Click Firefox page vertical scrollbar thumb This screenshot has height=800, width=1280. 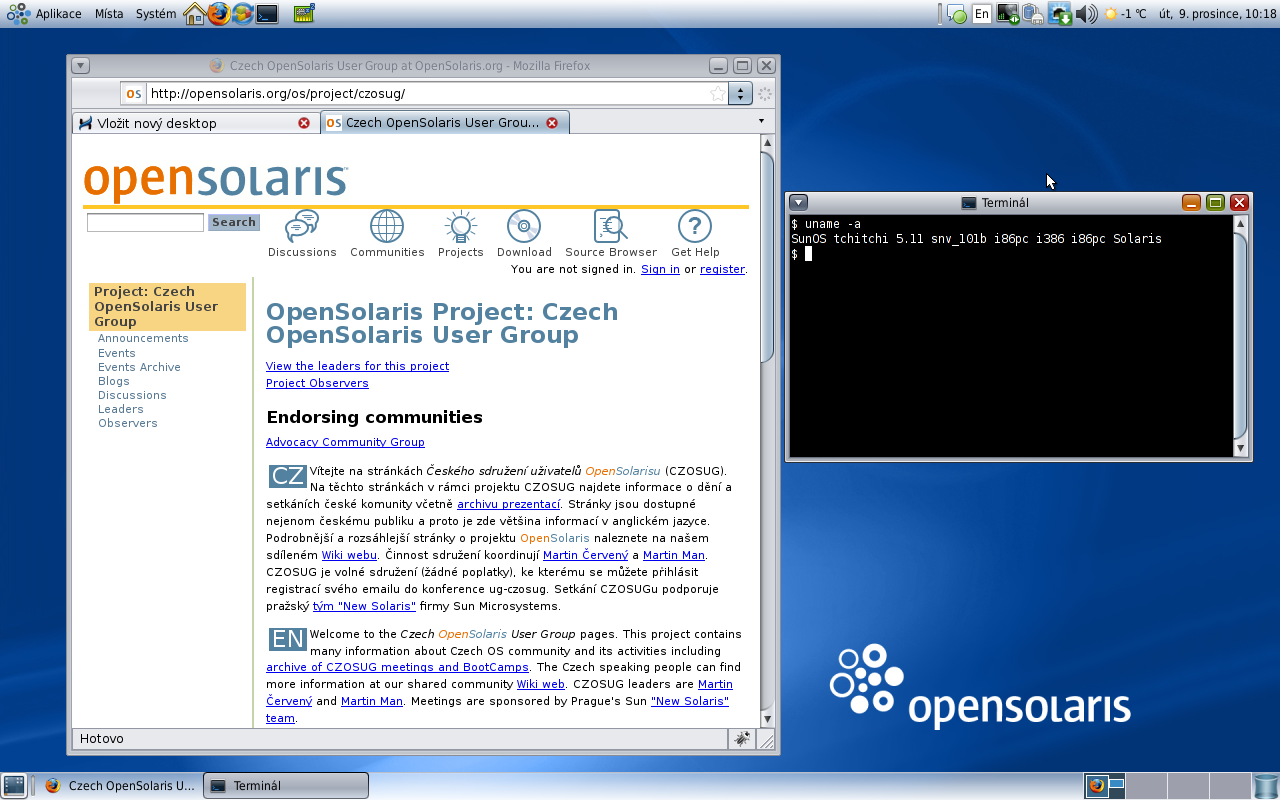pos(767,257)
